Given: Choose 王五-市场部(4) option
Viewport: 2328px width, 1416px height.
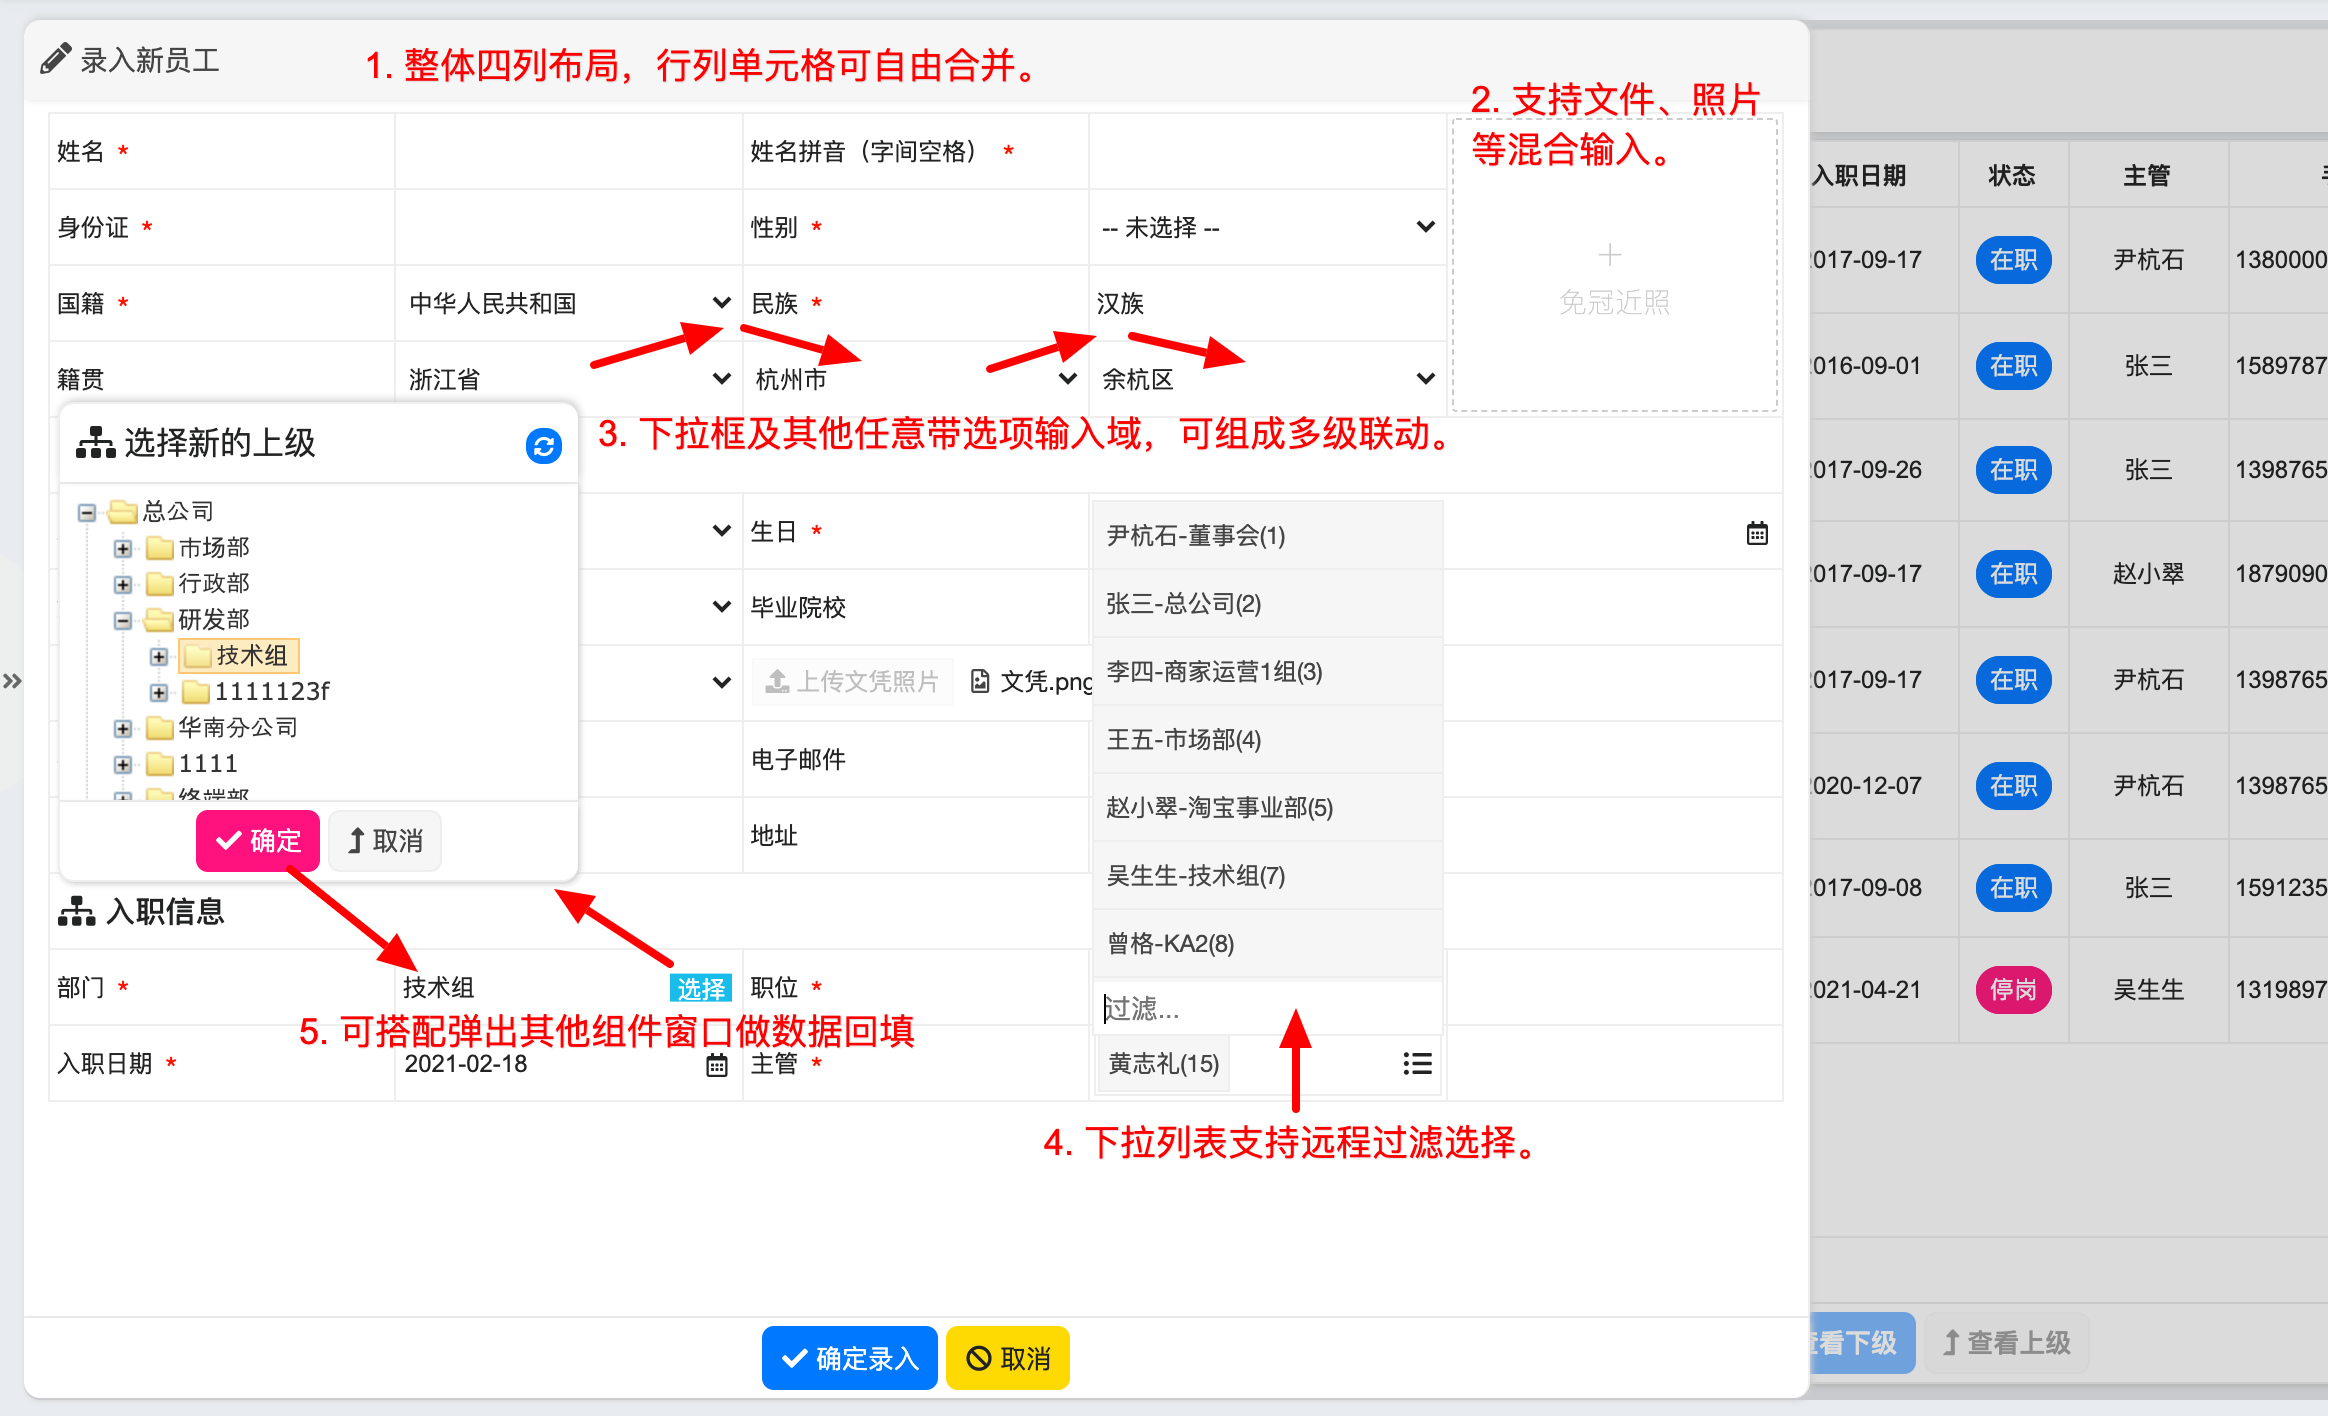Looking at the screenshot, I should click(x=1184, y=740).
